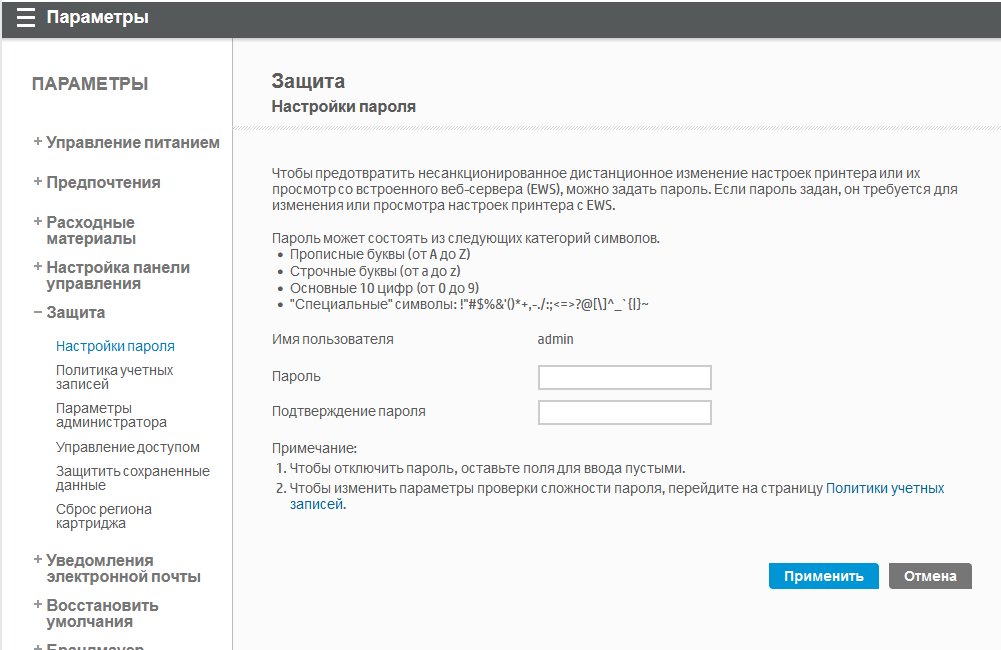Go to Управление доступом
Screen dimensions: 1001x650
[x=128, y=447]
